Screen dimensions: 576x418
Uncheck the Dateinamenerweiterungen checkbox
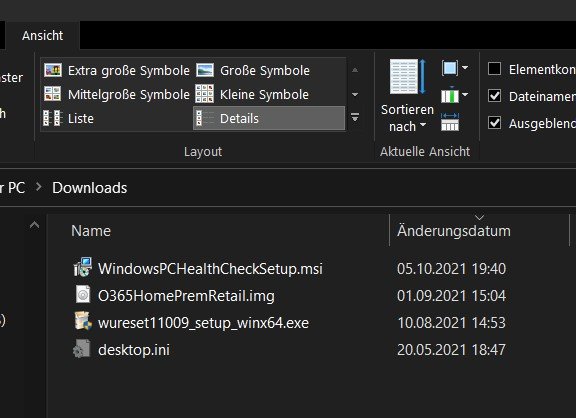[494, 96]
